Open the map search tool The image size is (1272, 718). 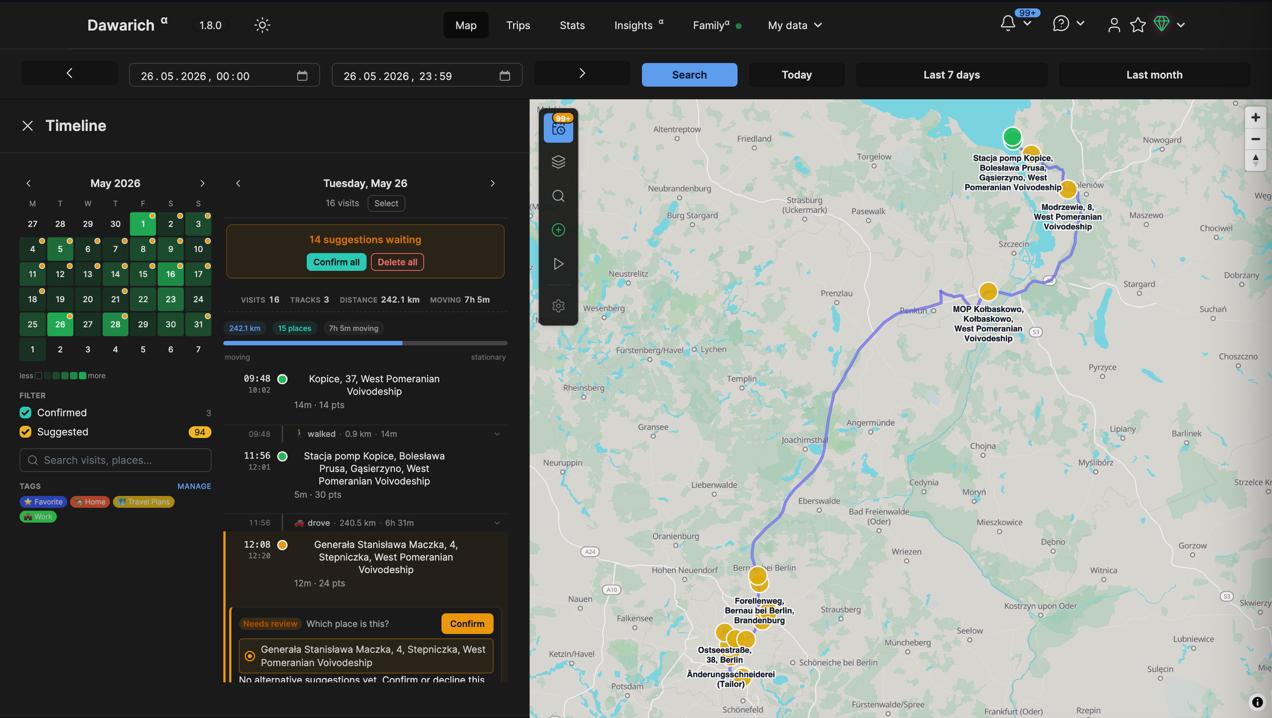point(559,196)
